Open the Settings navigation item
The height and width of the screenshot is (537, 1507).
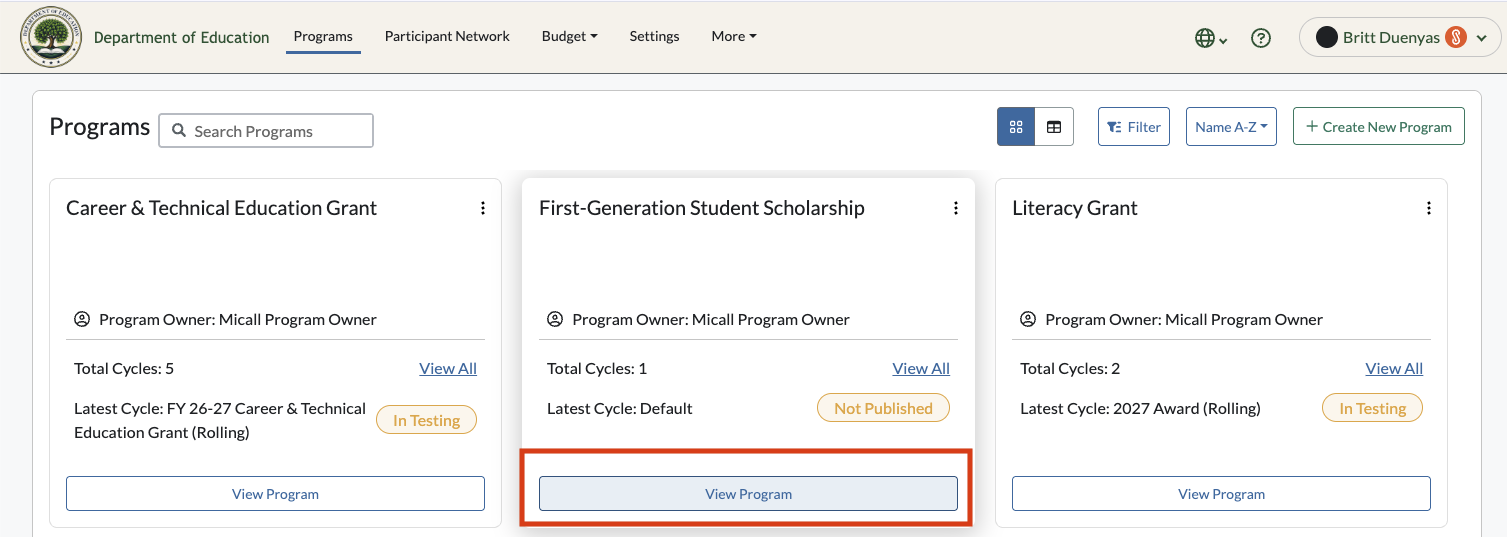(654, 36)
